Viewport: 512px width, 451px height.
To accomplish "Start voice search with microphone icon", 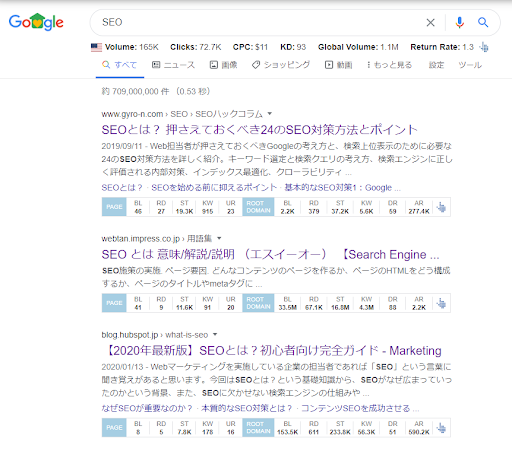I will (x=460, y=22).
